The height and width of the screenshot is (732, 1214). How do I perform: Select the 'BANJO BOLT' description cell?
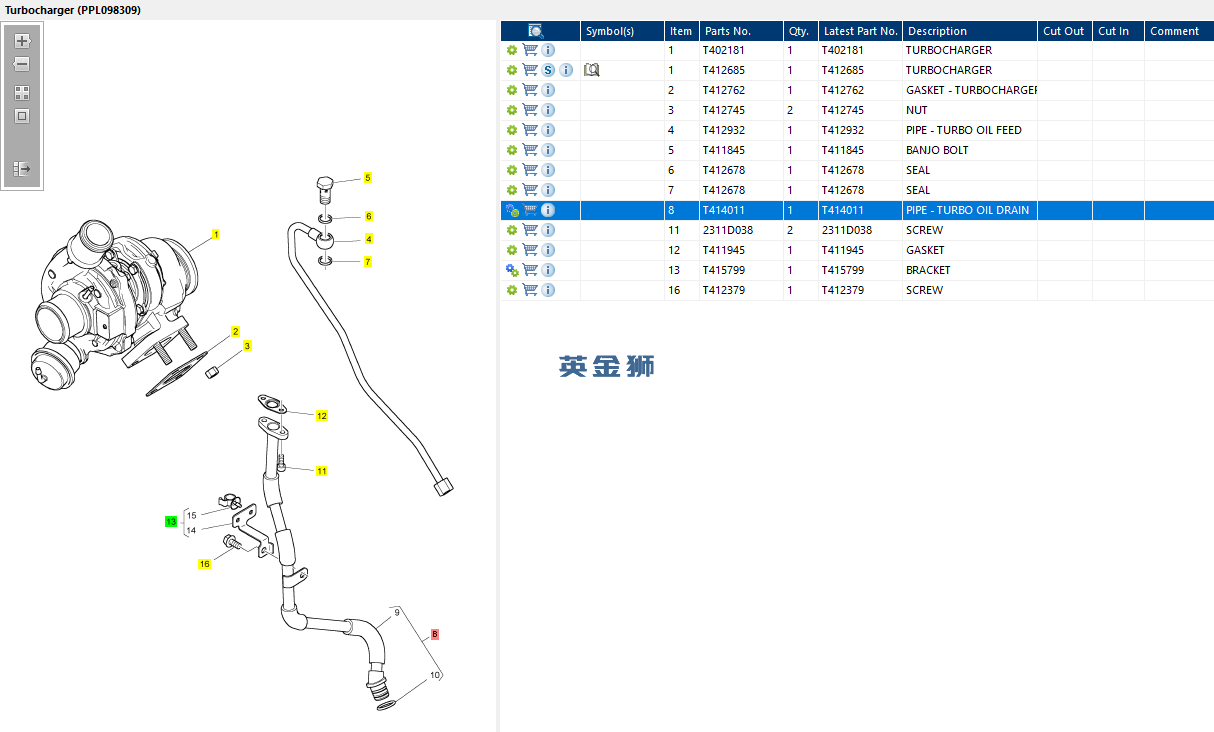coord(970,150)
